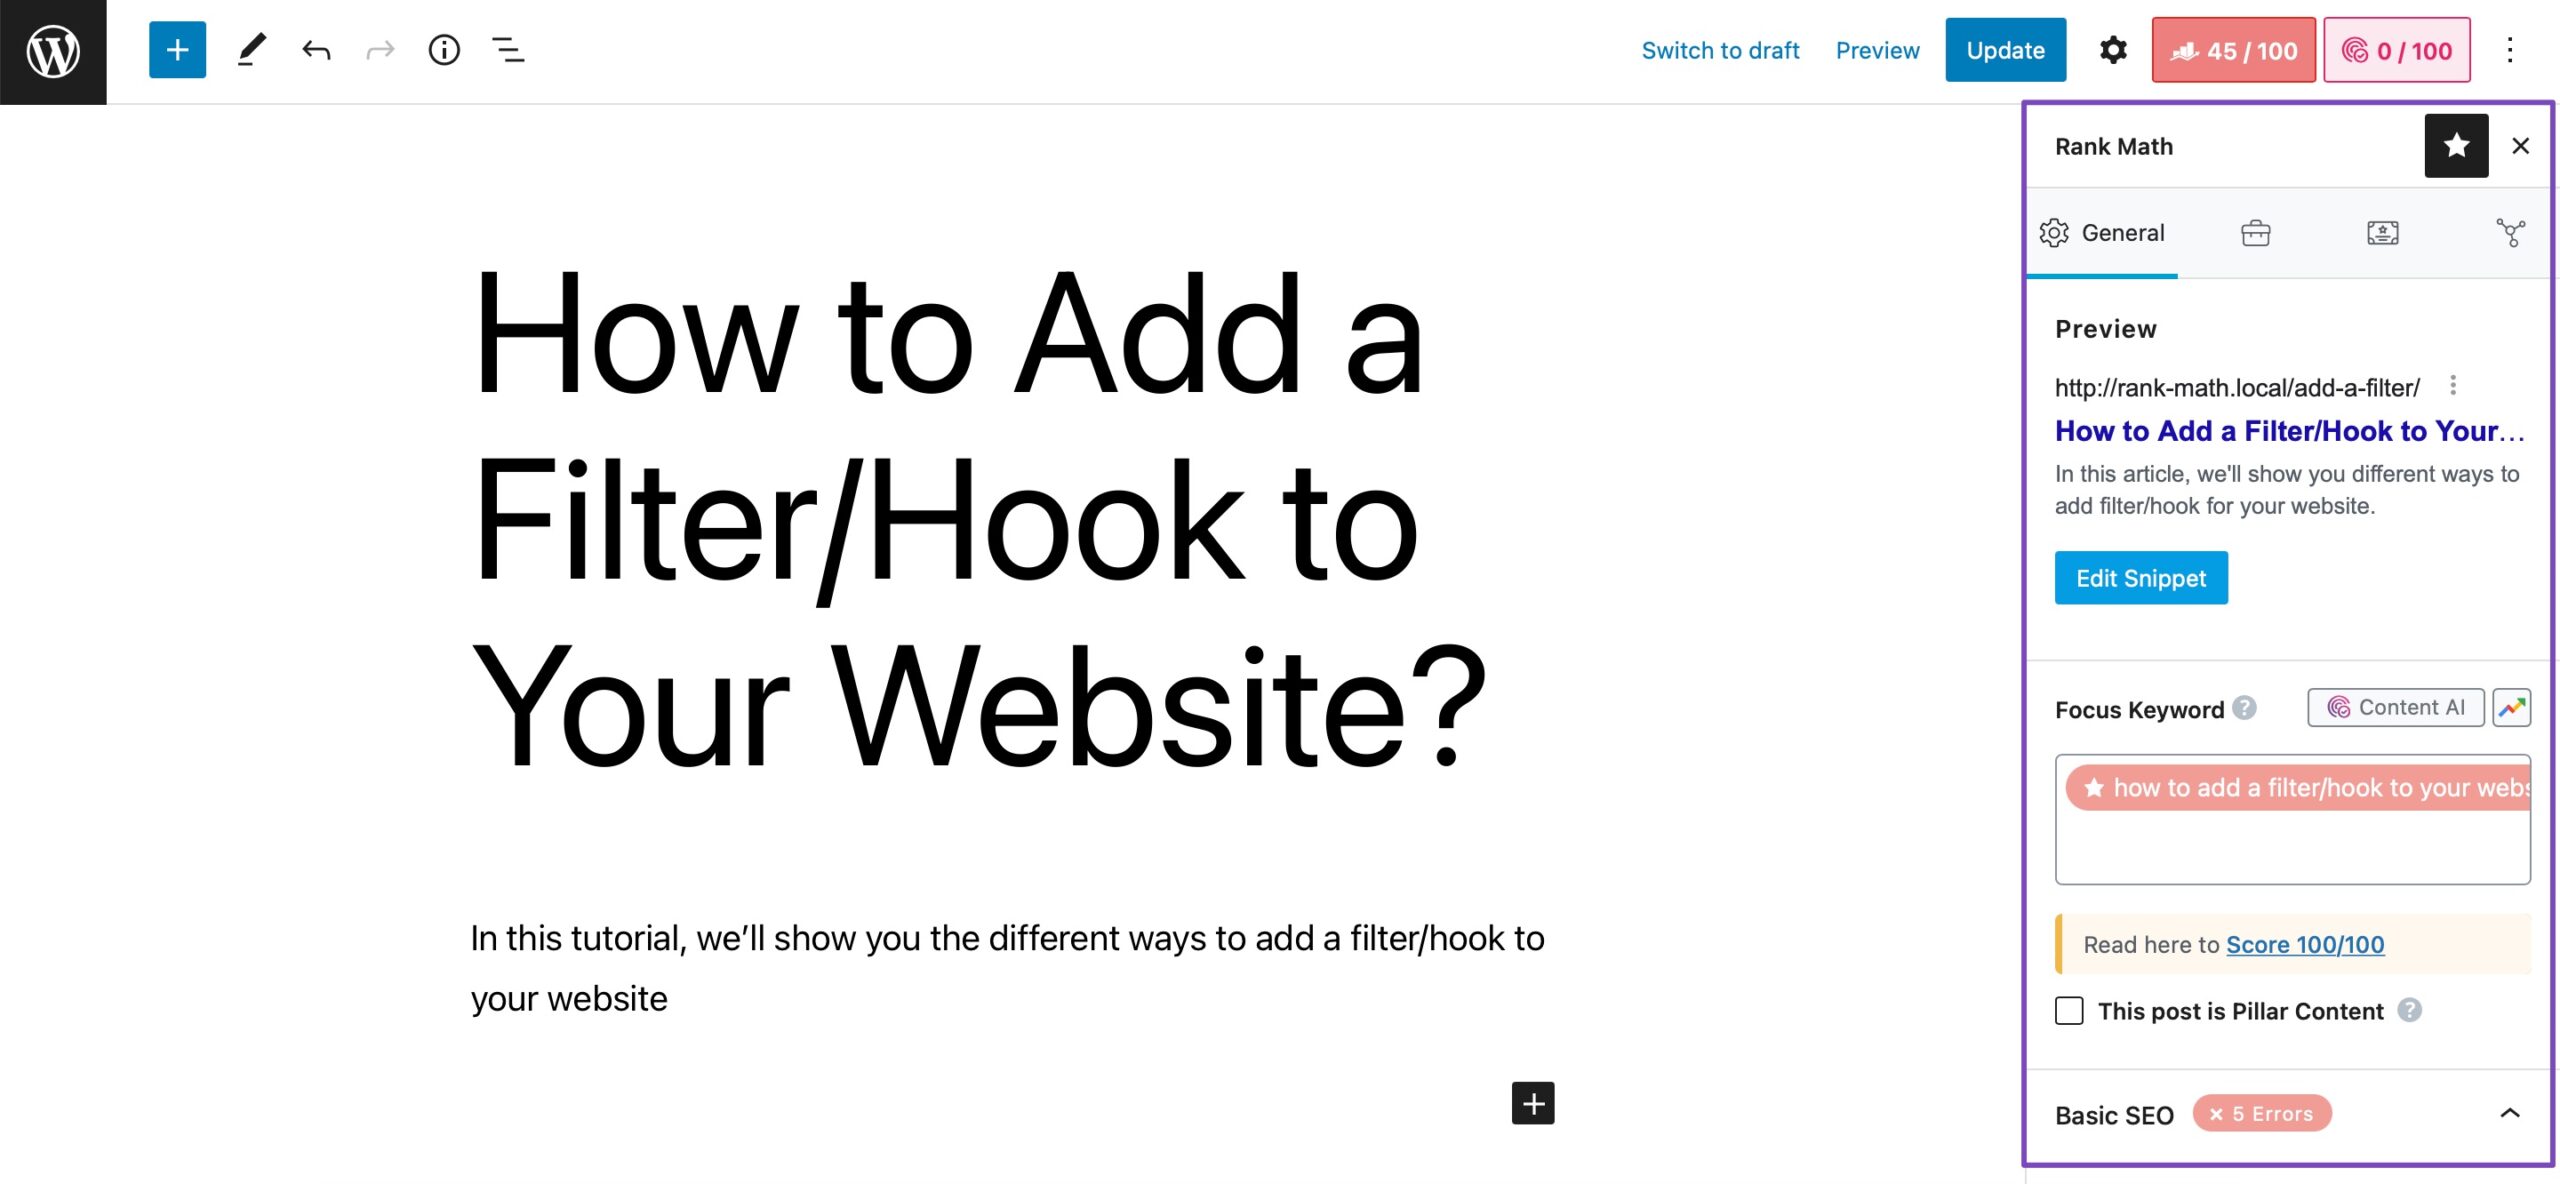This screenshot has width=2560, height=1184.
Task: Click the WordPress block inserter (+) button
Action: tap(176, 49)
